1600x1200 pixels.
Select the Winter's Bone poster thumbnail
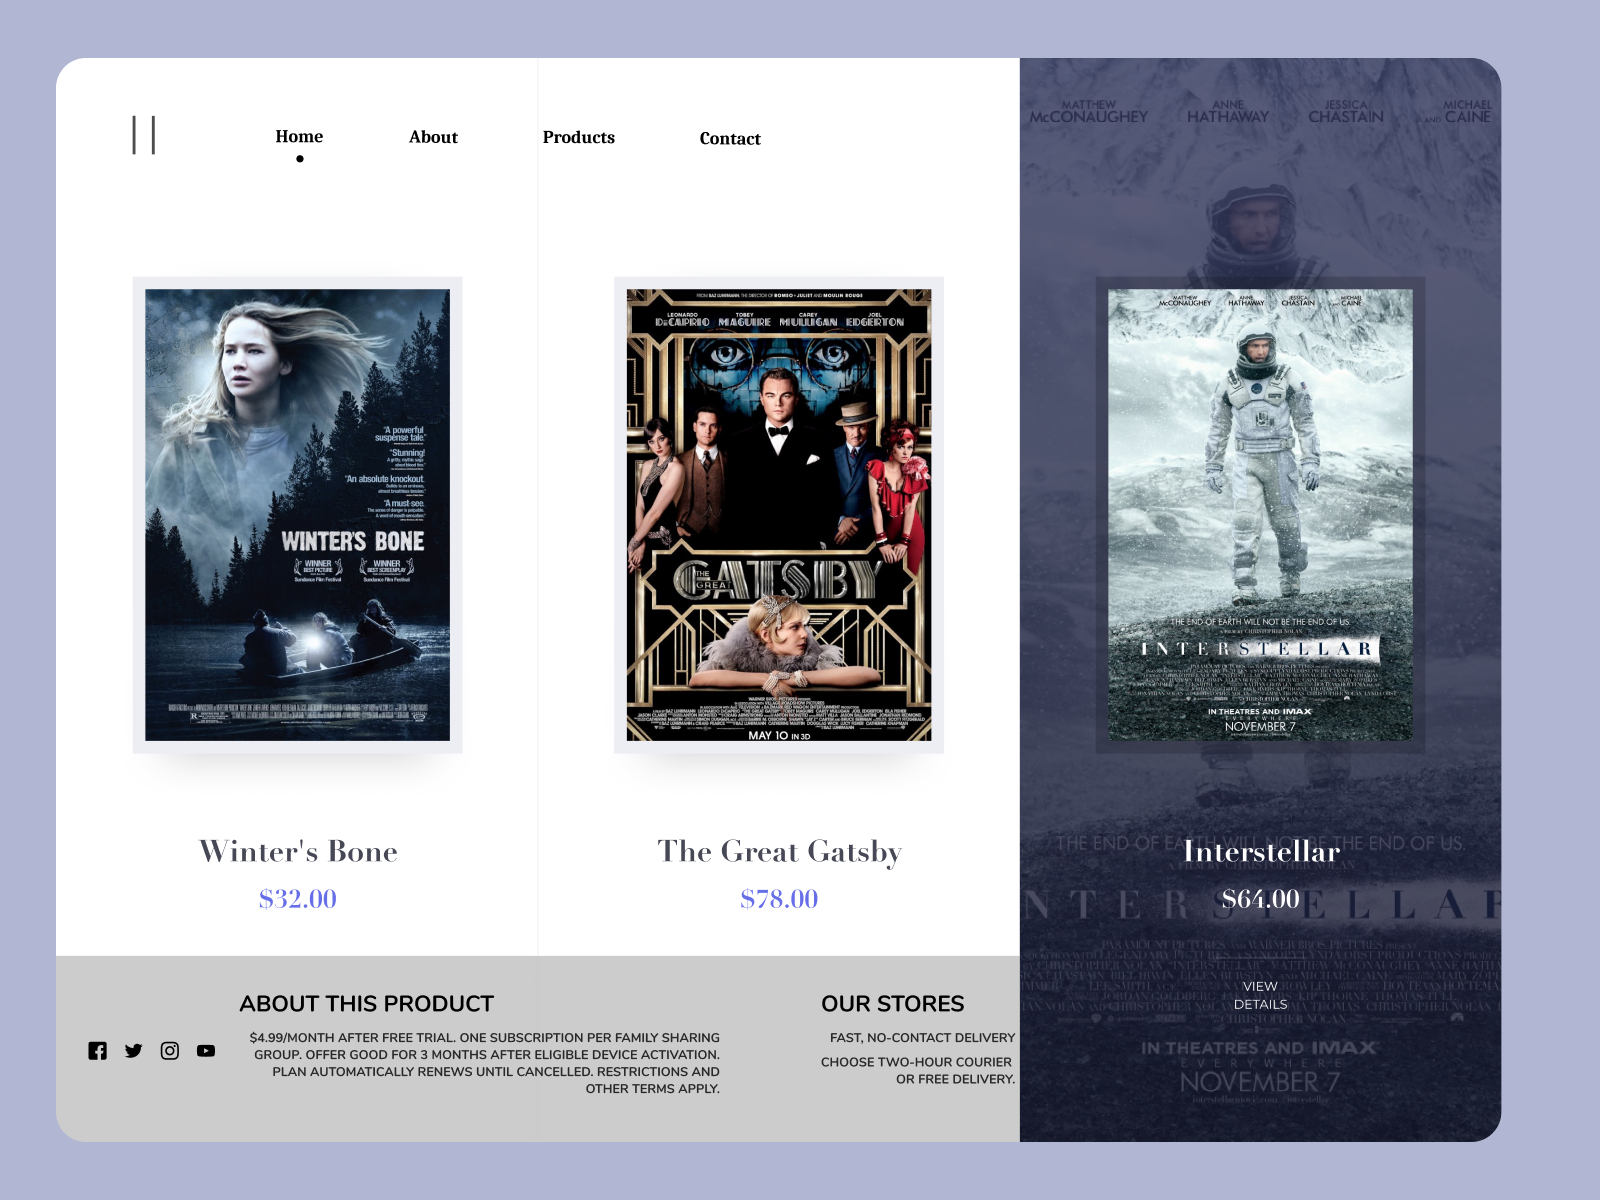(x=298, y=515)
